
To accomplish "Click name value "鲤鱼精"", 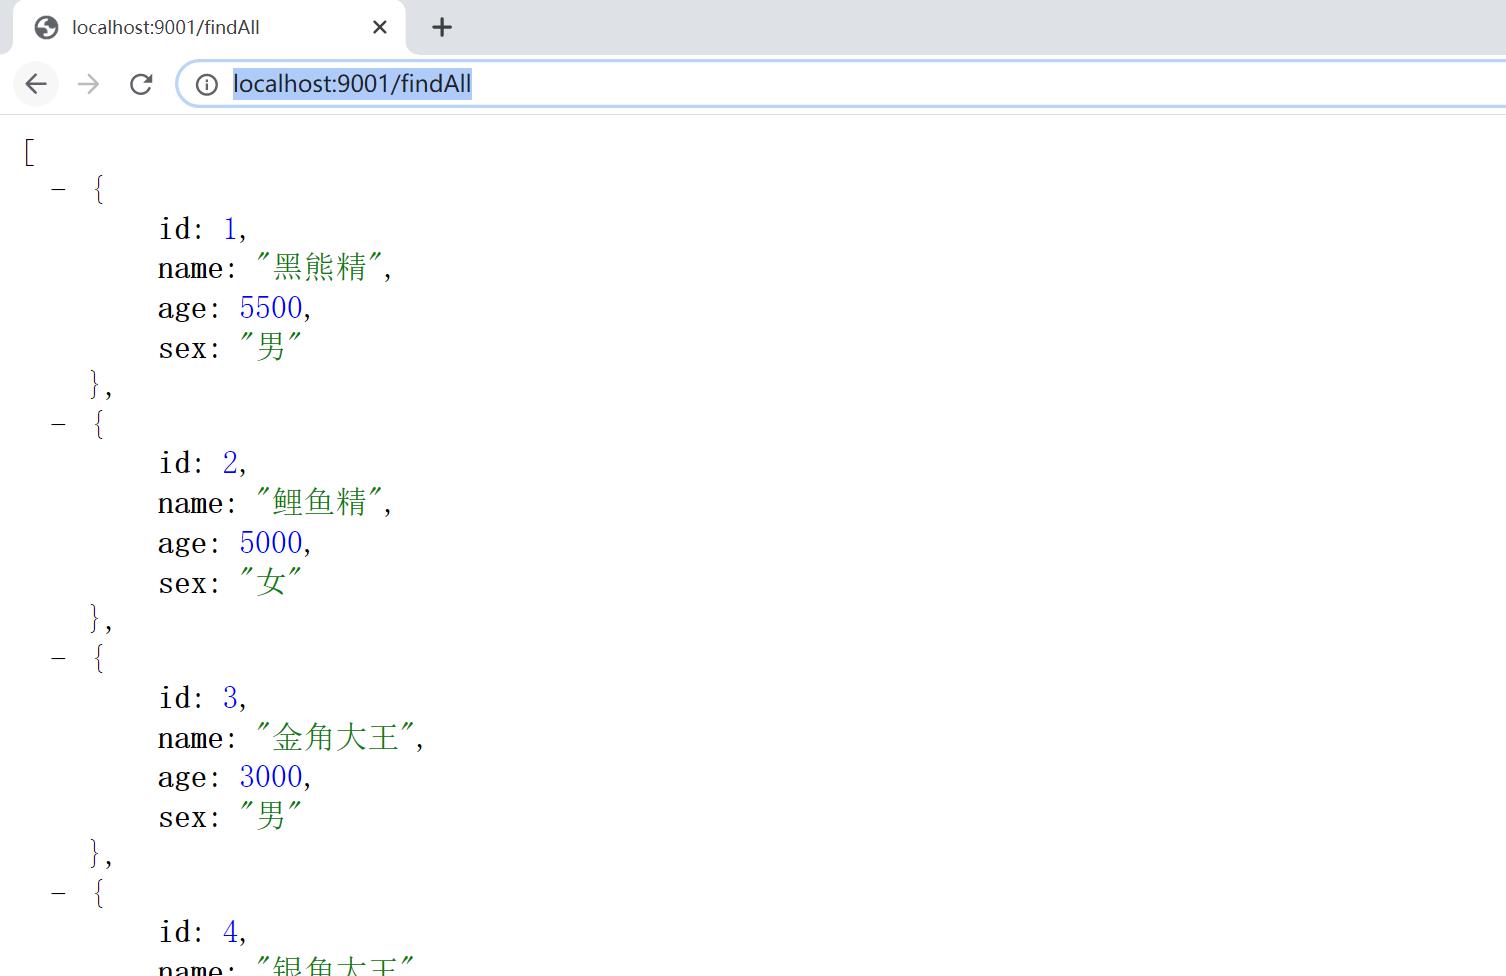I will click(319, 501).
